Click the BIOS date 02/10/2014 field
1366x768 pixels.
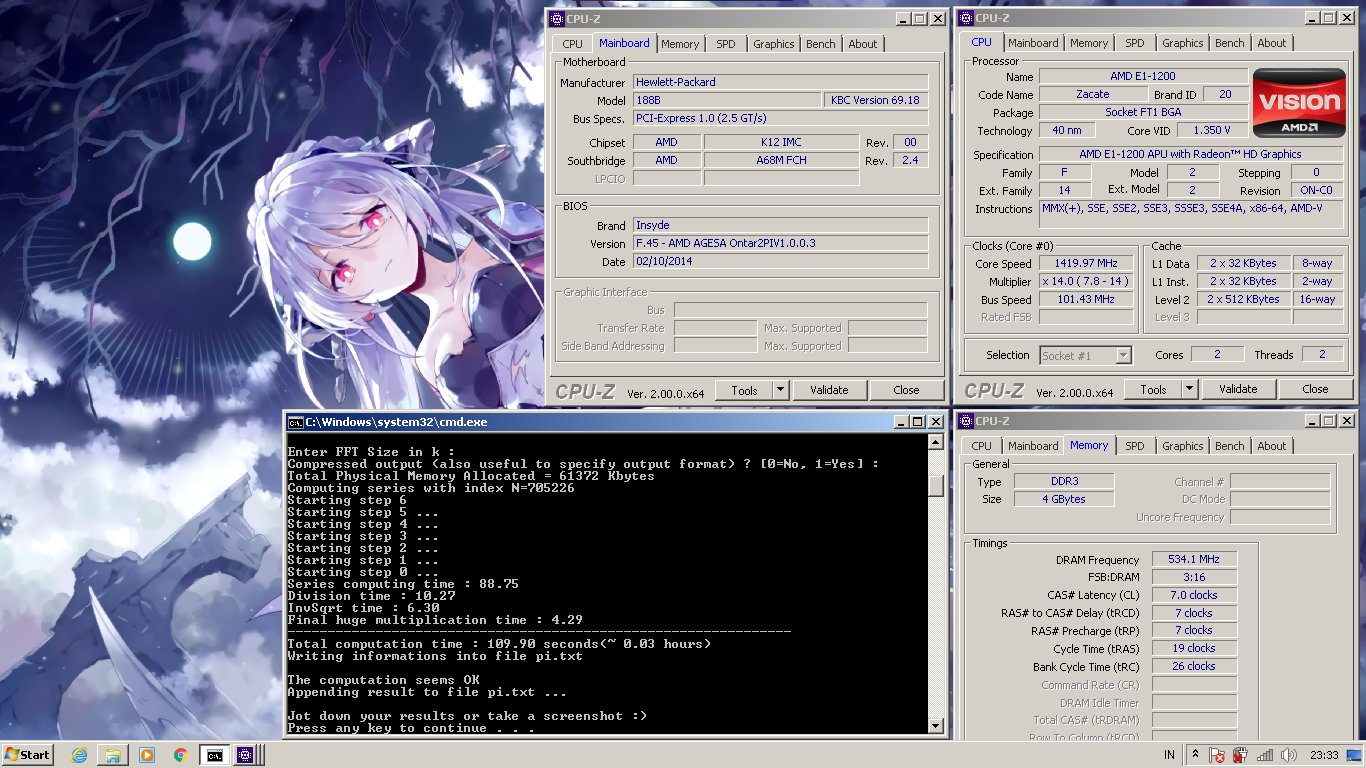point(780,262)
